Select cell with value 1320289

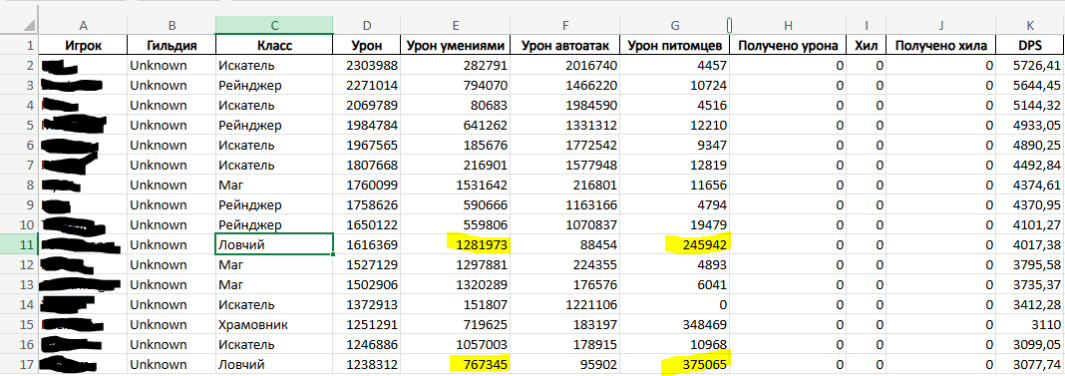[456, 284]
